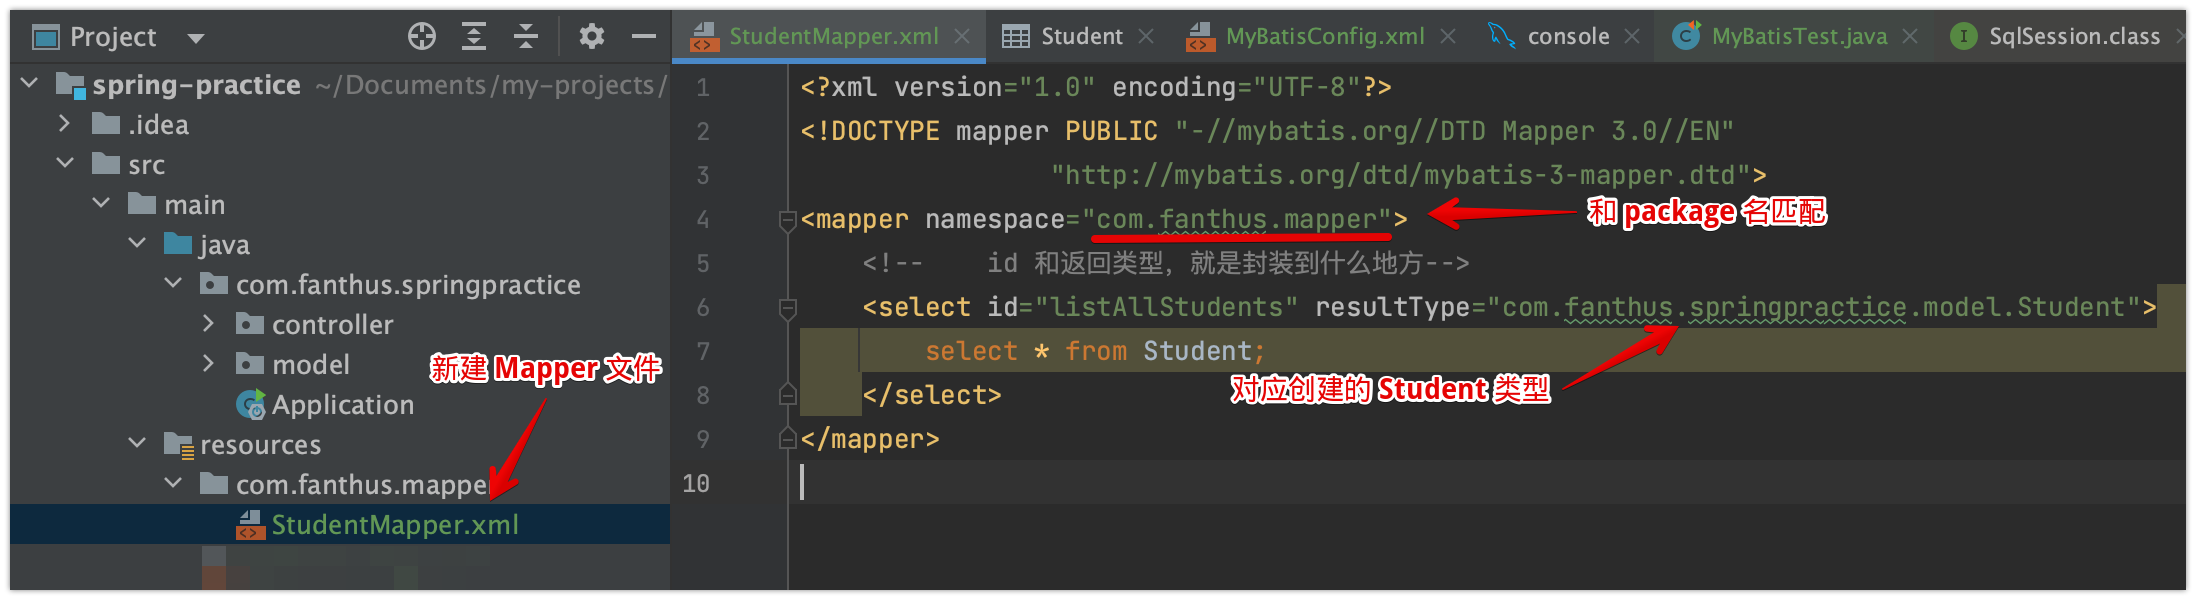The image size is (2196, 600).
Task: Expand the model package
Action: pos(208,364)
